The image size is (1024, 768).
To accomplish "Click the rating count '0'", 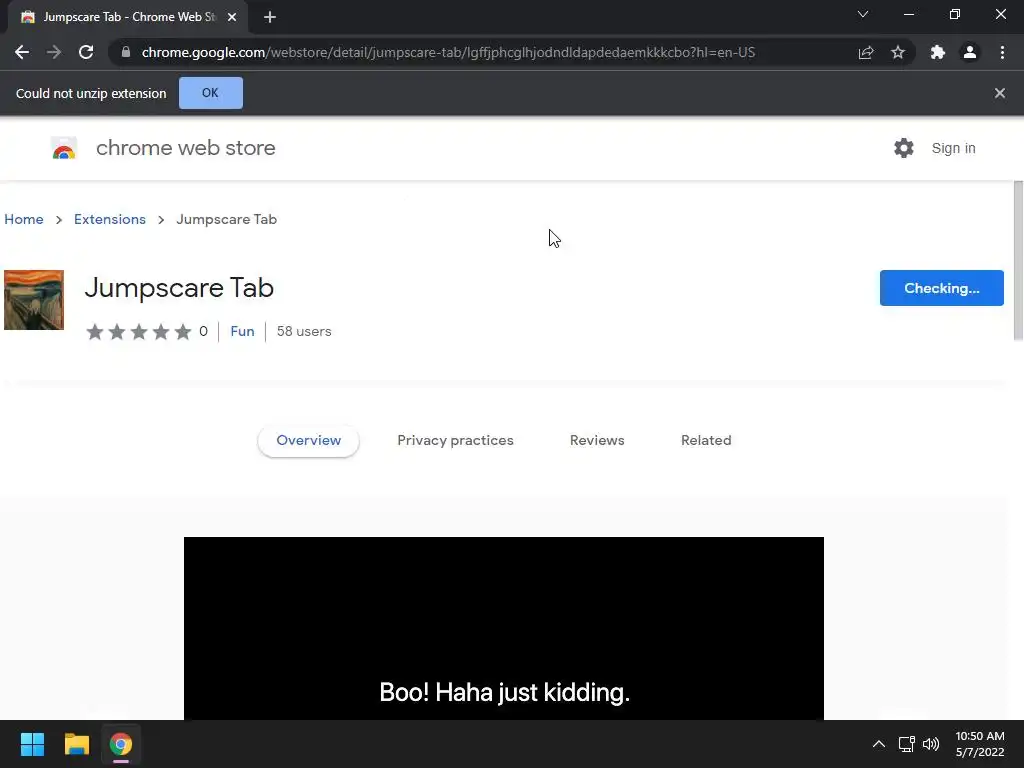I will (203, 331).
